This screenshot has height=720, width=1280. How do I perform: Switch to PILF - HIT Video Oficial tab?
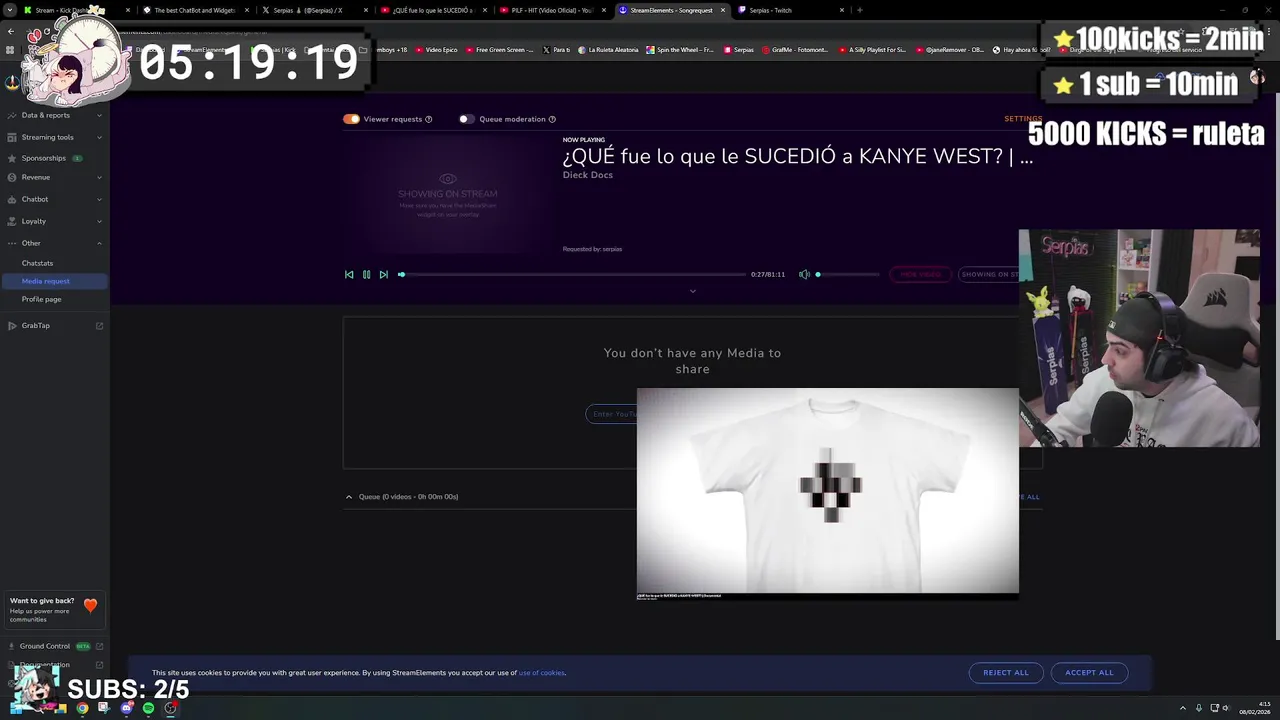click(551, 10)
